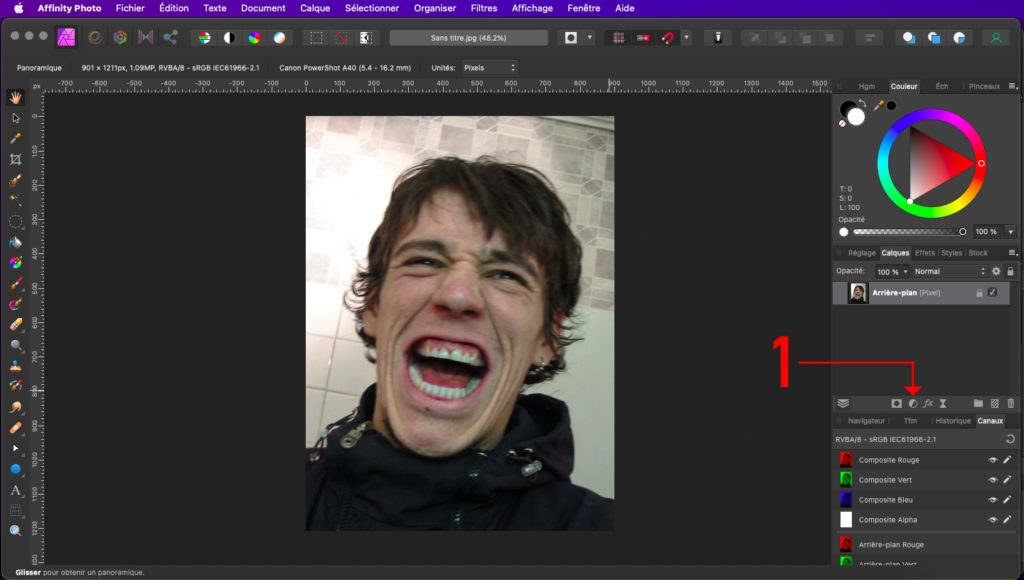This screenshot has height=580, width=1024.
Task: Open the Filtres menu
Action: coord(484,8)
